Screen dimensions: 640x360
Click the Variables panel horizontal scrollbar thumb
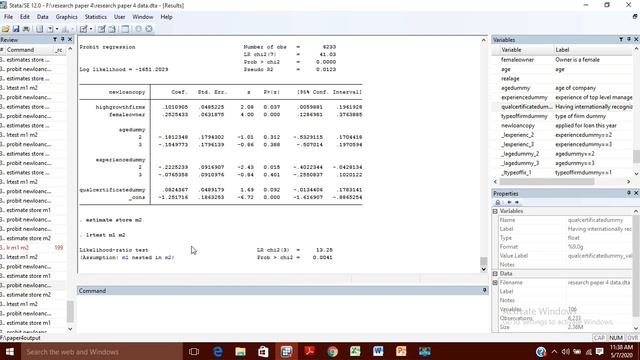click(547, 182)
